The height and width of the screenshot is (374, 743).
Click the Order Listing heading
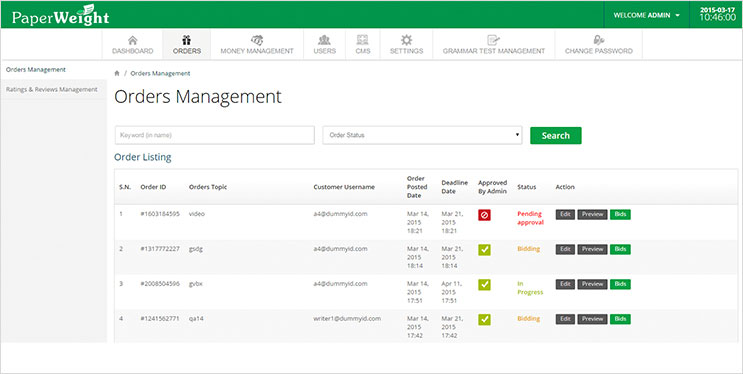(x=143, y=157)
